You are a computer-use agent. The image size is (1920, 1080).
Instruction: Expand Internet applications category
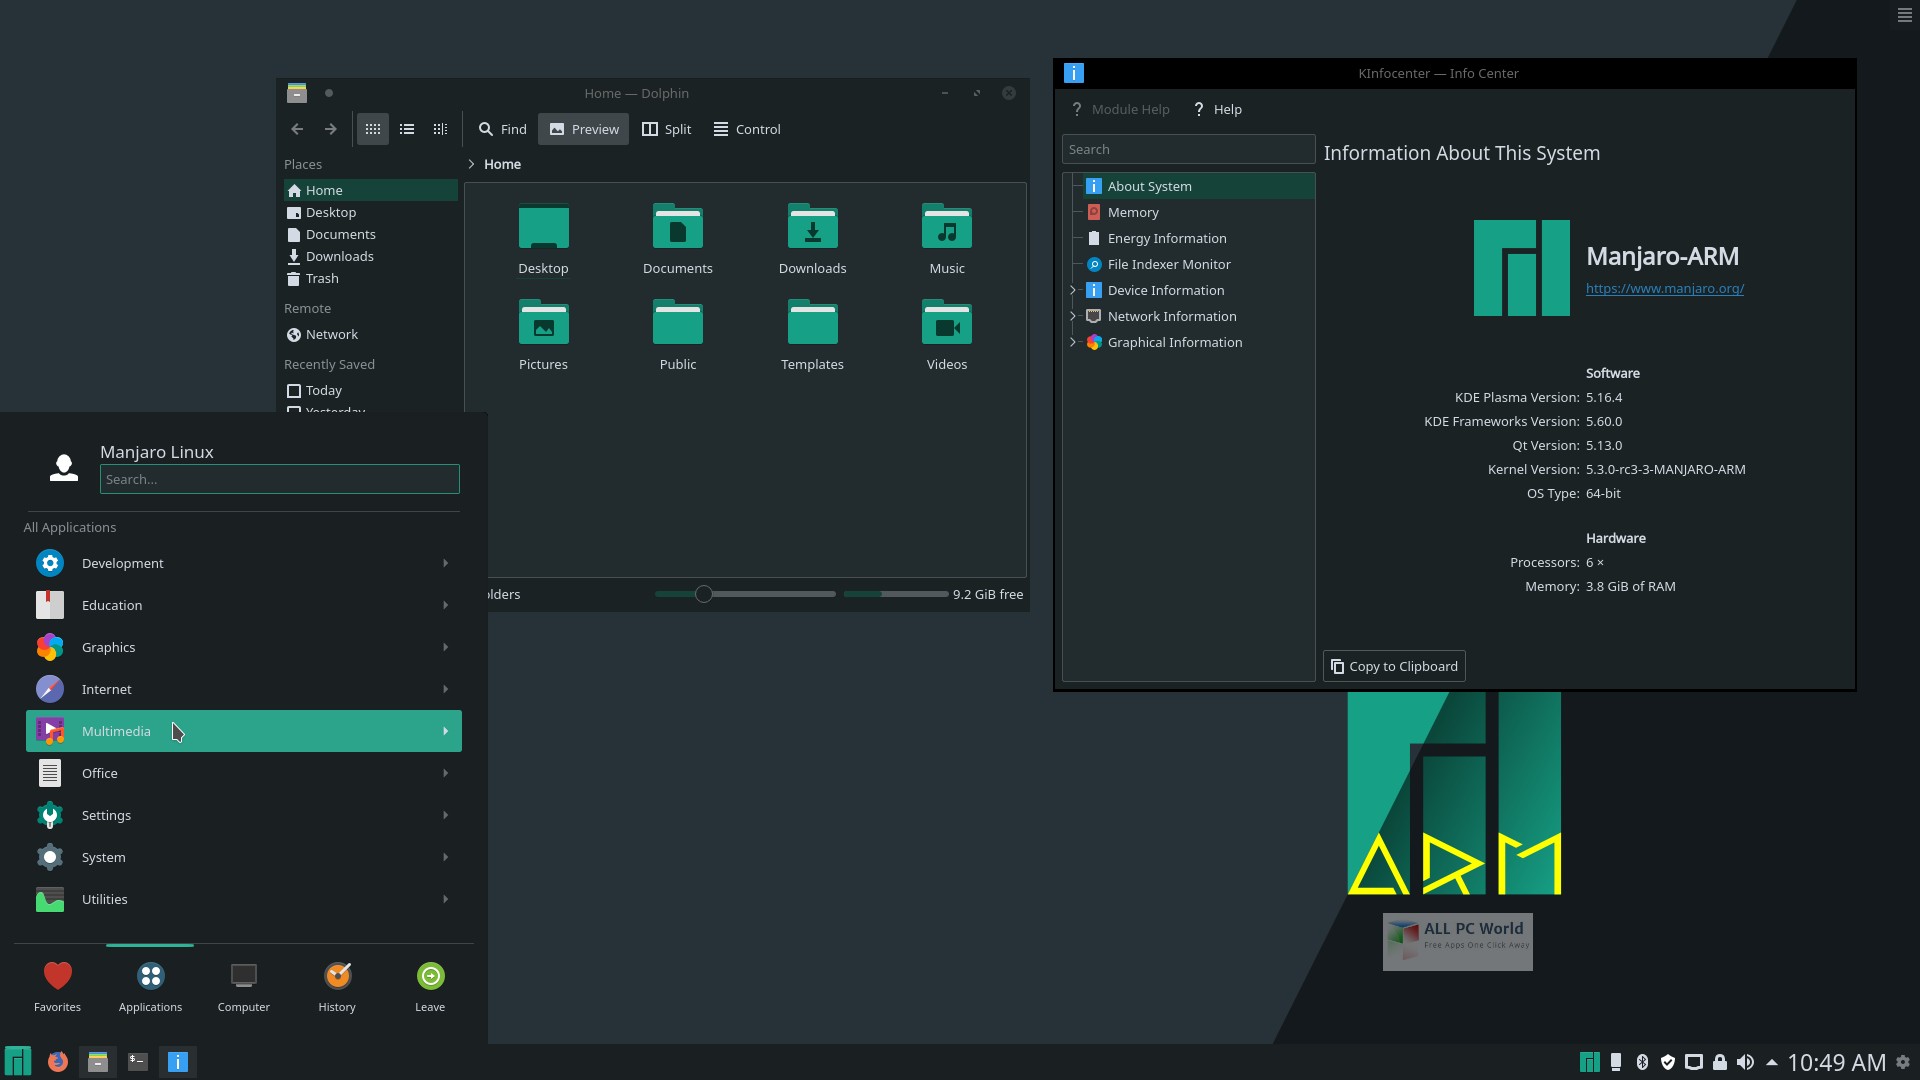(243, 689)
